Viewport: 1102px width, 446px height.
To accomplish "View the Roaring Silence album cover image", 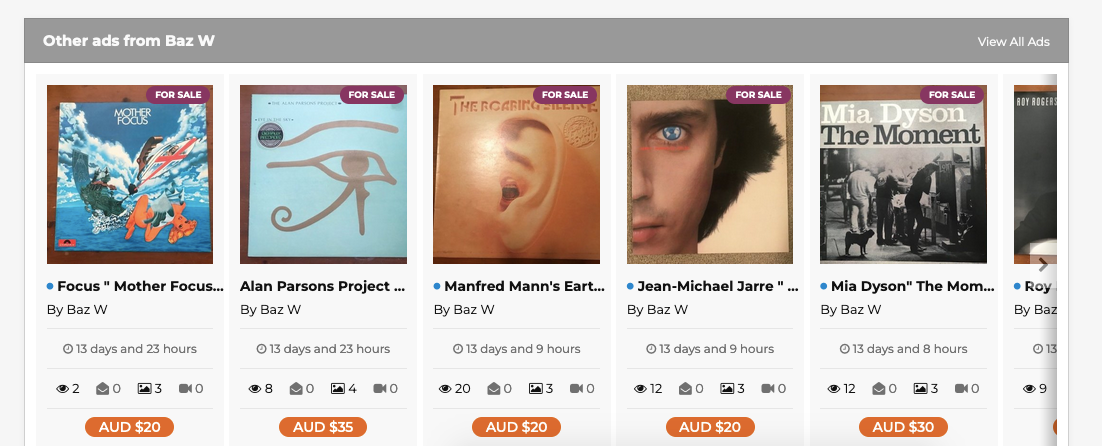I will 516,175.
